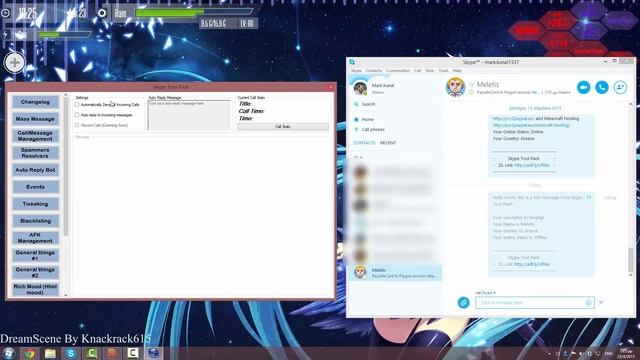Click Mark Kunal profile picture in Skype
The image size is (640, 360).
tap(360, 88)
